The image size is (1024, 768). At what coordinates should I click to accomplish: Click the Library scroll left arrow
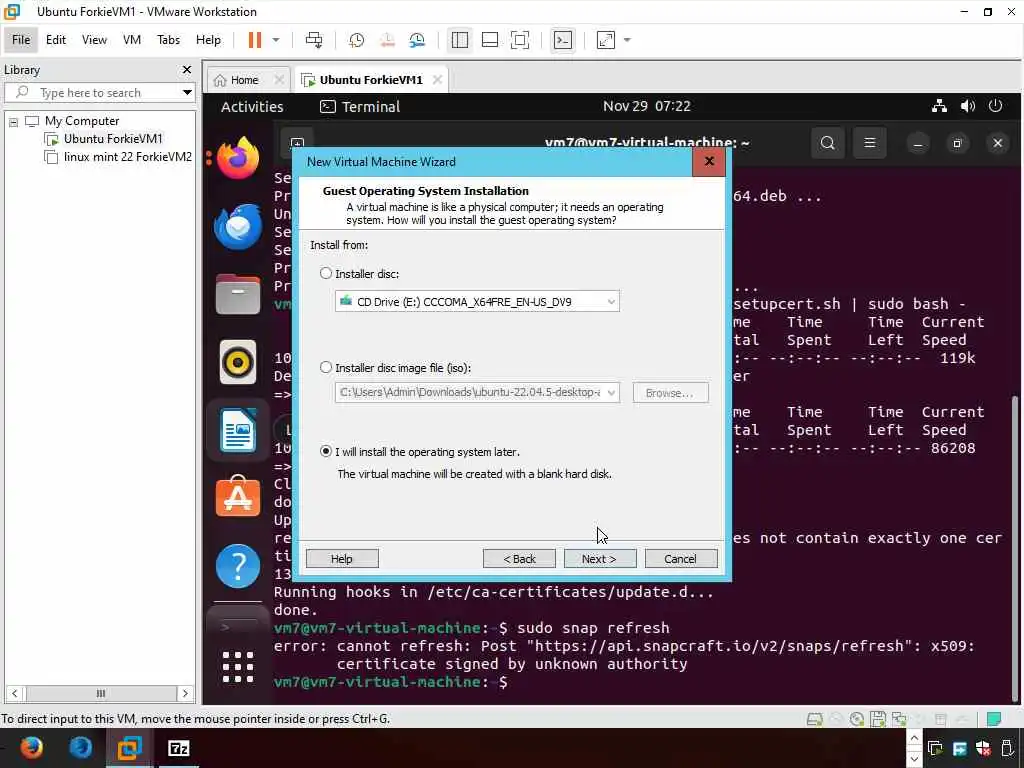pos(15,694)
